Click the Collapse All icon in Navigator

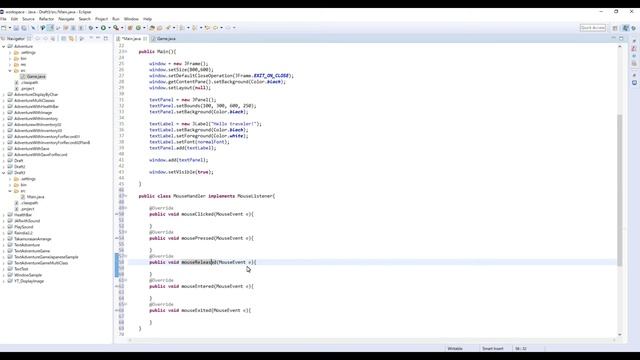point(64,38)
